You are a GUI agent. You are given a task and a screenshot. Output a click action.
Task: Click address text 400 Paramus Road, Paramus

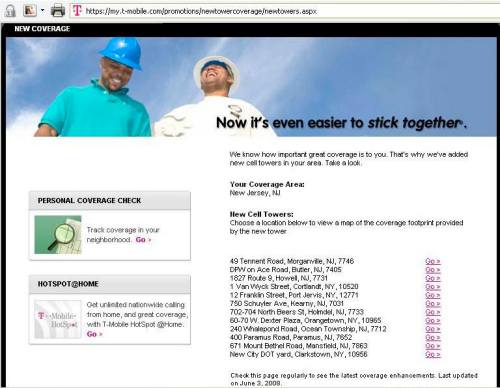click(x=291, y=337)
